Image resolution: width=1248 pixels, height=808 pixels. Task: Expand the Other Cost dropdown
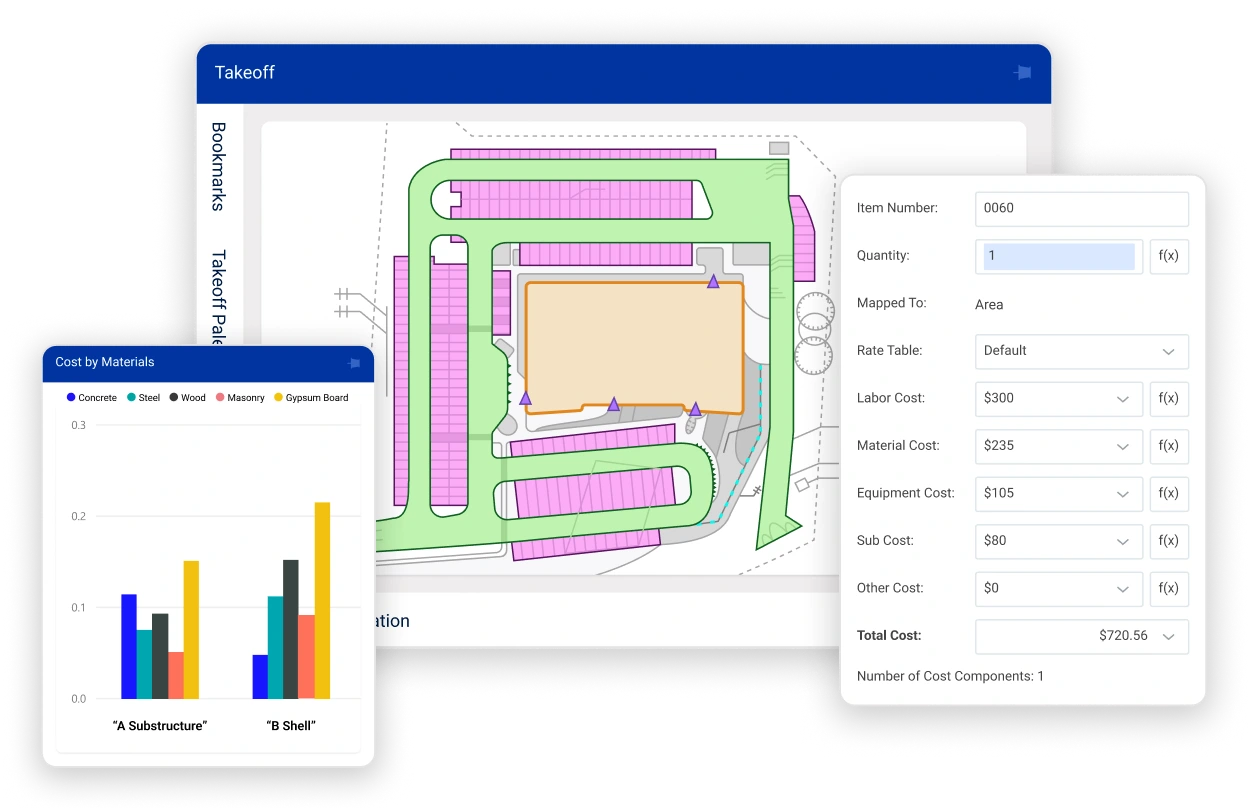[1059, 588]
